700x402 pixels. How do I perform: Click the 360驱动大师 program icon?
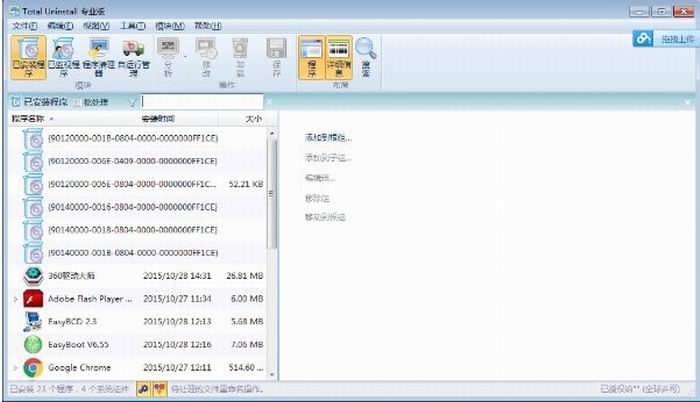tap(33, 276)
